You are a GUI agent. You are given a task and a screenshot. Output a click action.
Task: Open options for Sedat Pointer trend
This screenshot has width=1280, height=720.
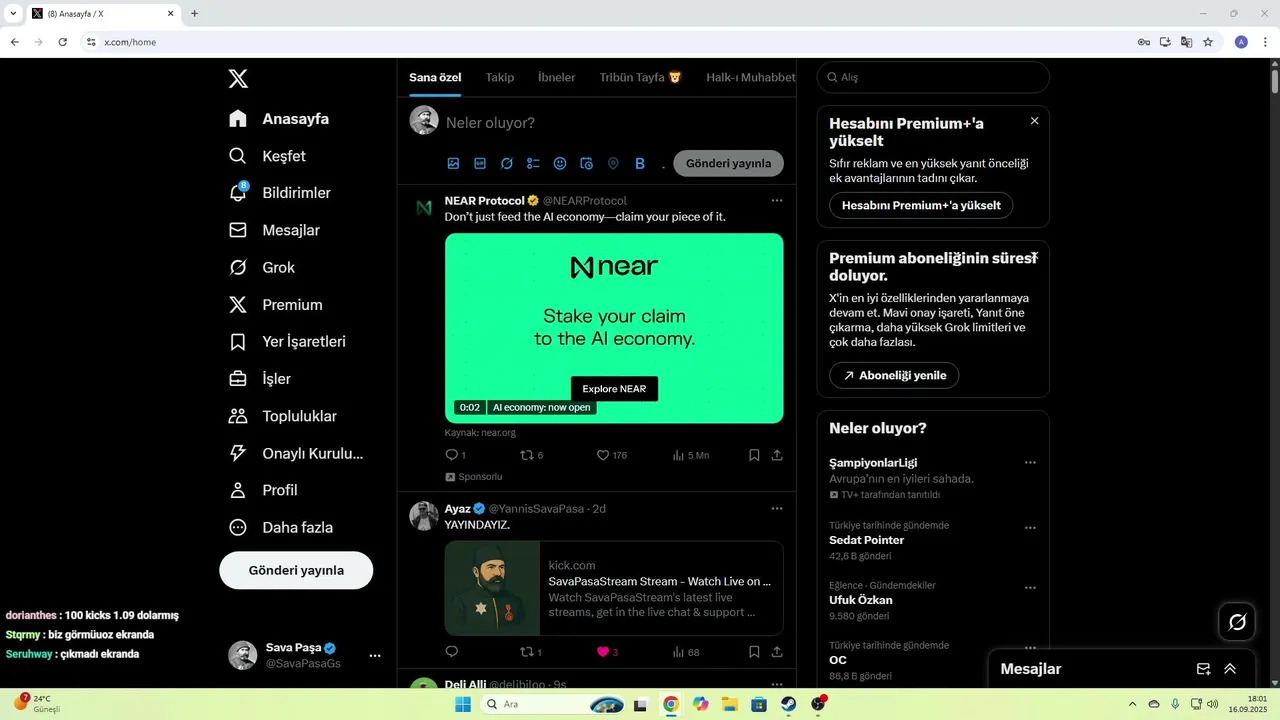1030,528
